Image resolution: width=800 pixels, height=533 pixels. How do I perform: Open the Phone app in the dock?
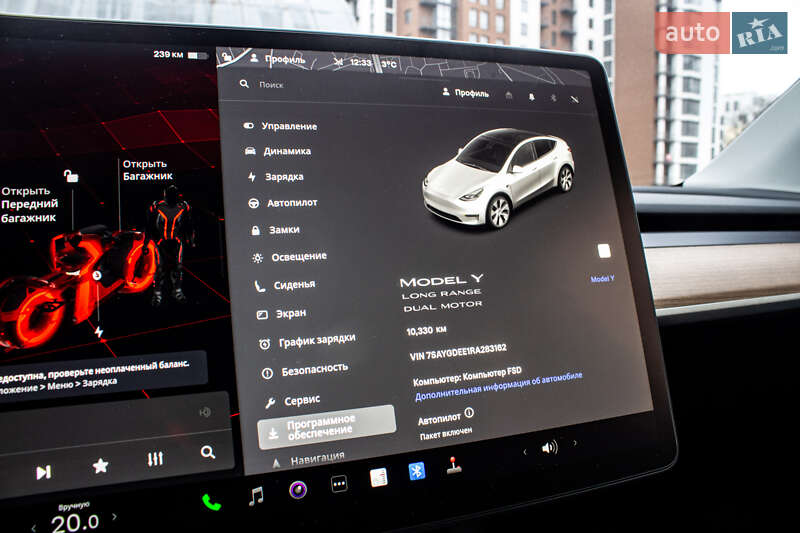point(211,503)
